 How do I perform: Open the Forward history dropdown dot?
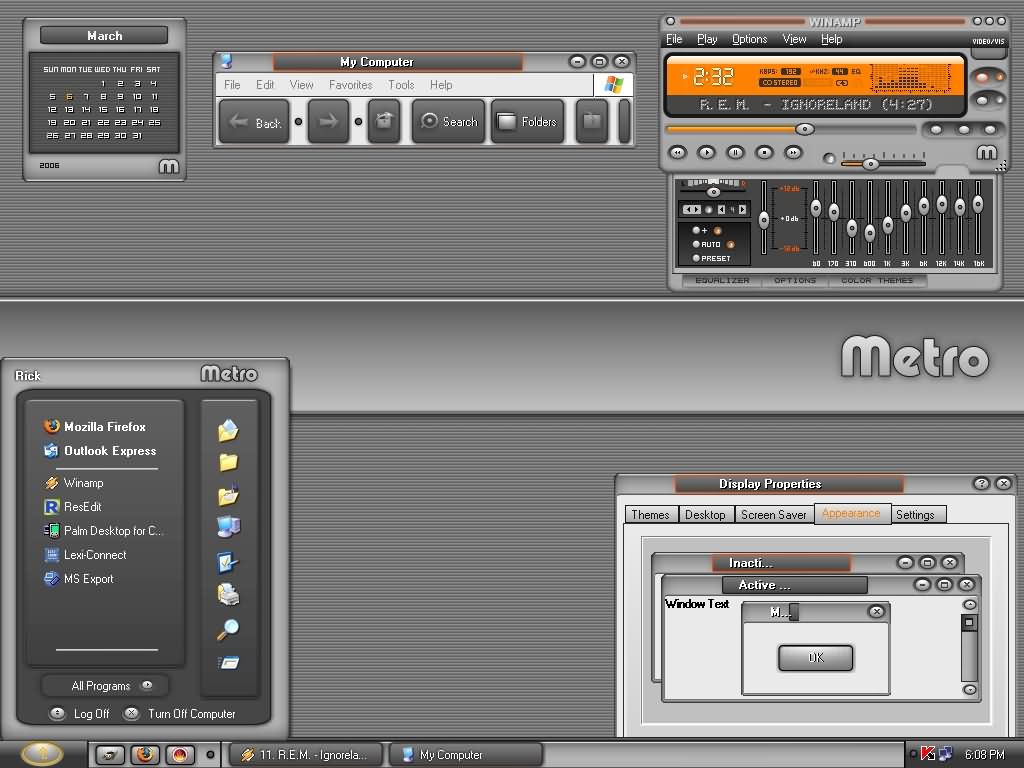point(359,121)
